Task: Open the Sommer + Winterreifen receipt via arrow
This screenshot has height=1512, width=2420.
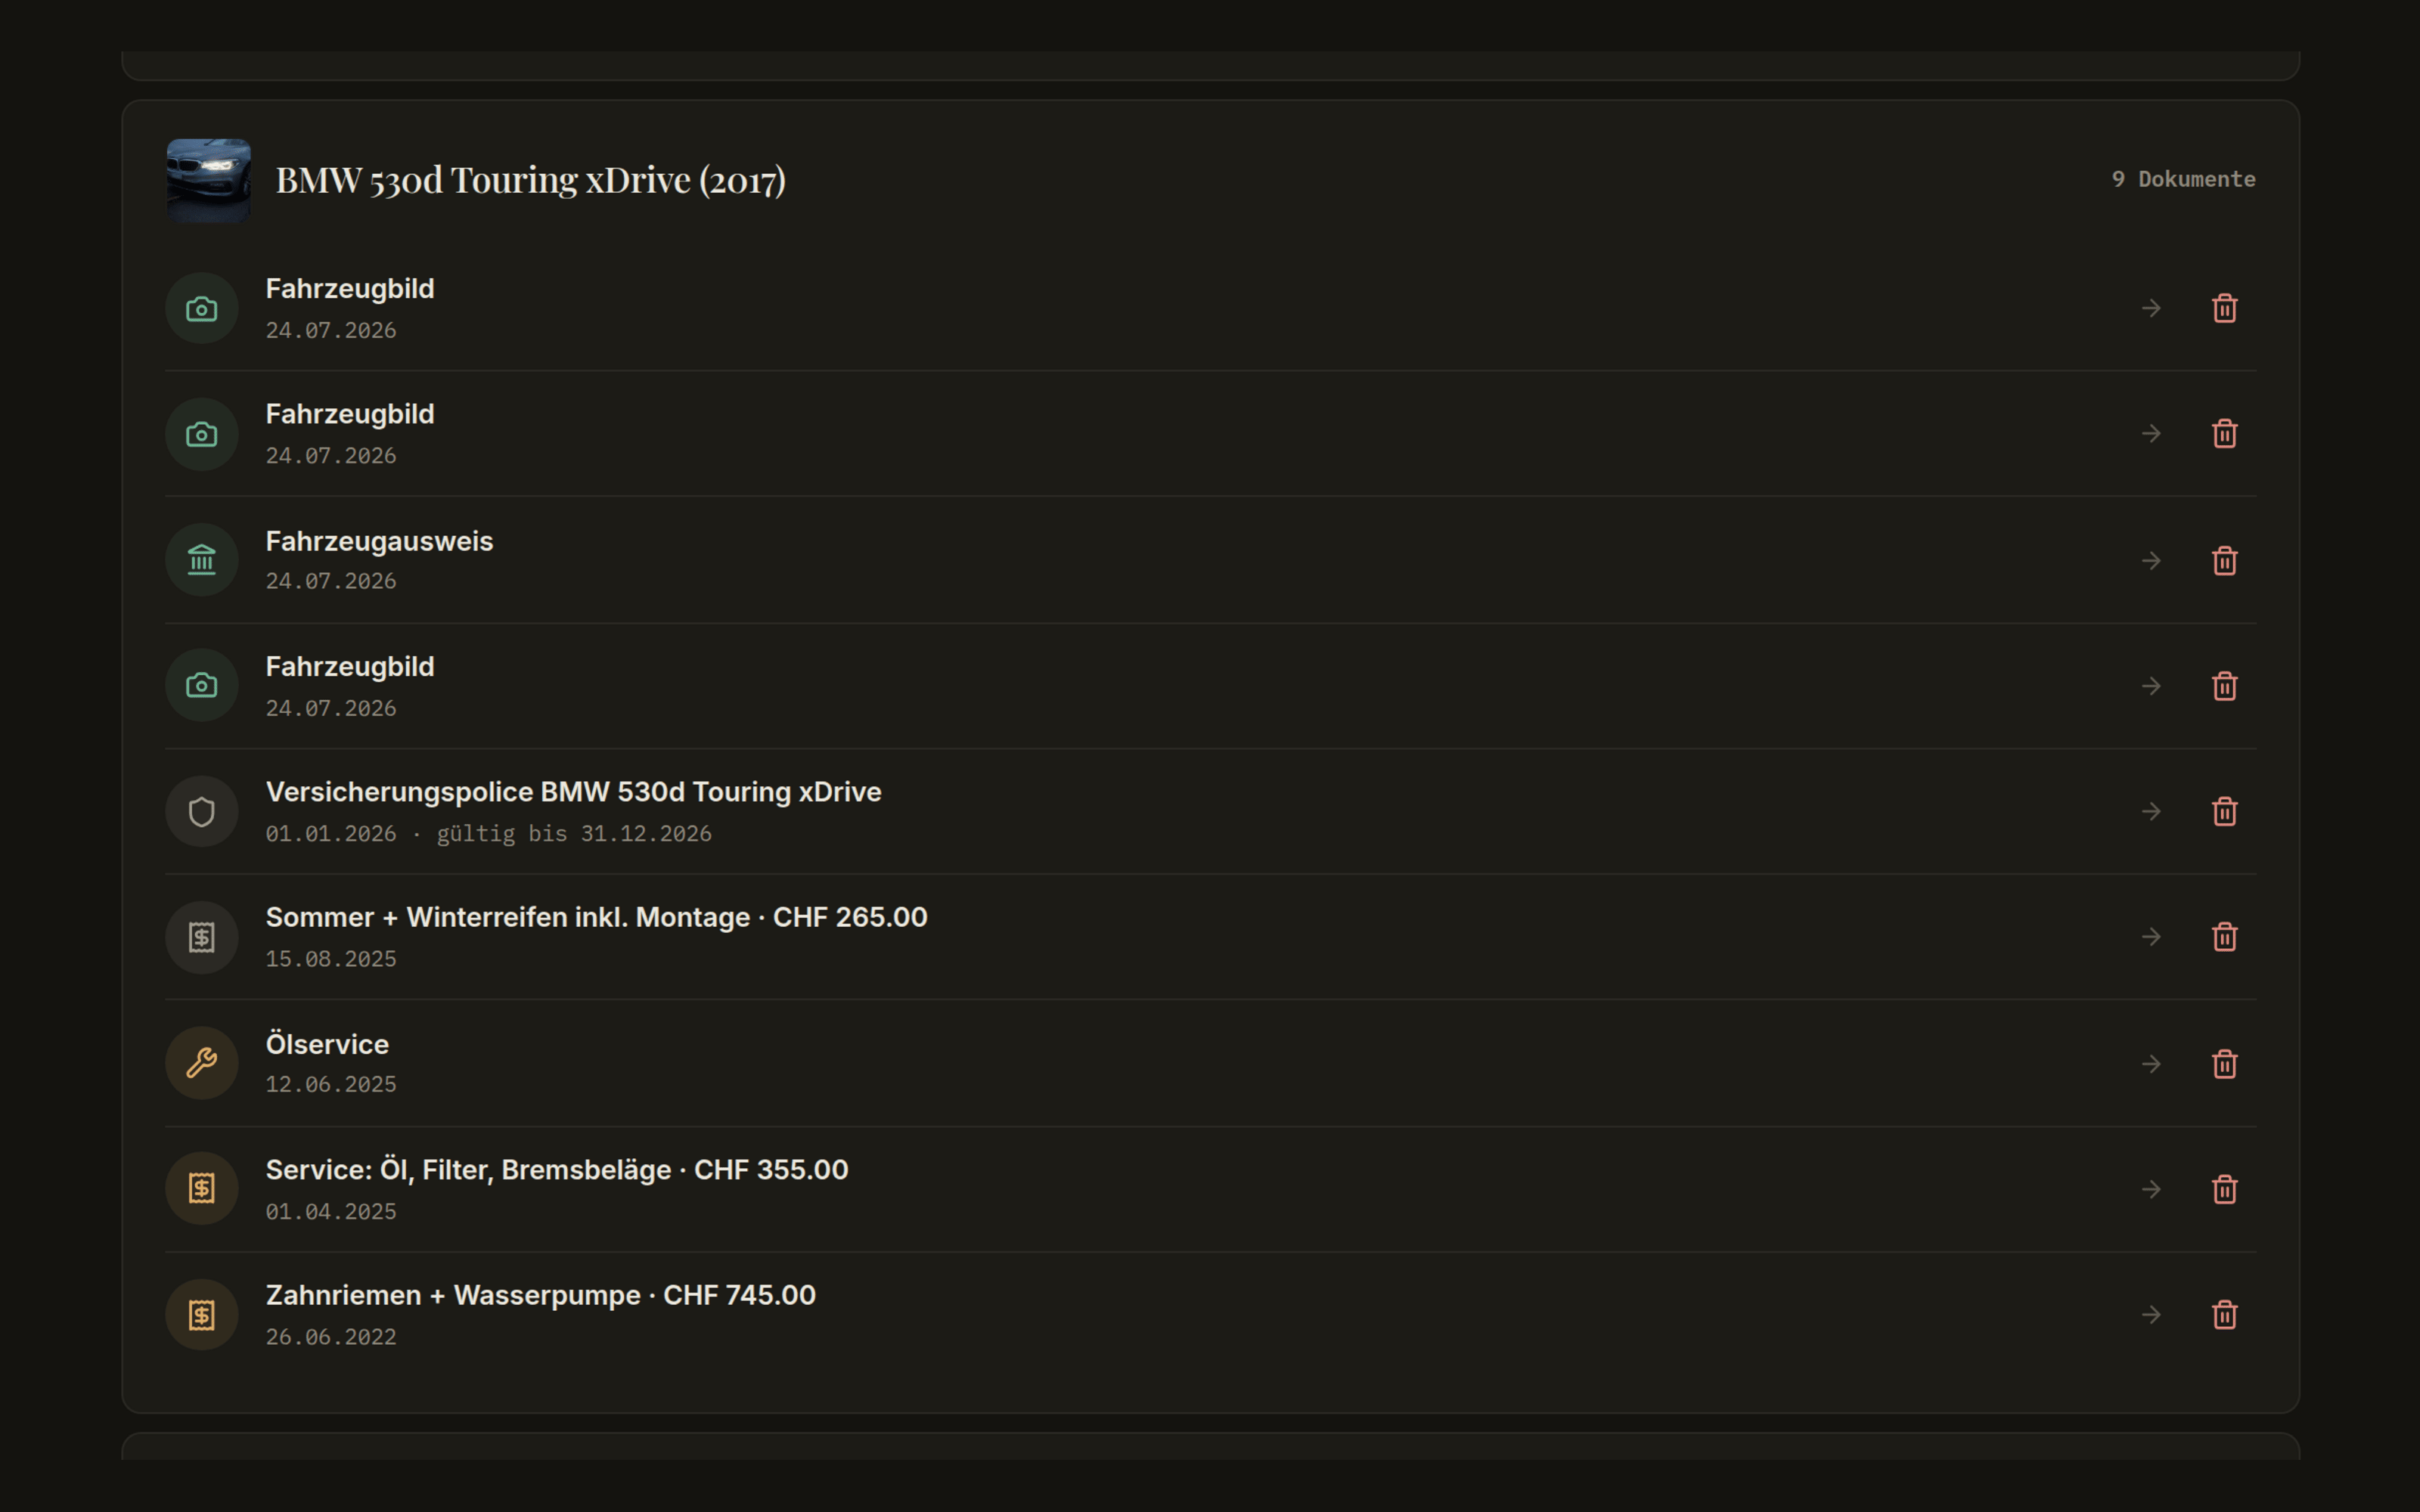Action: [x=2151, y=937]
